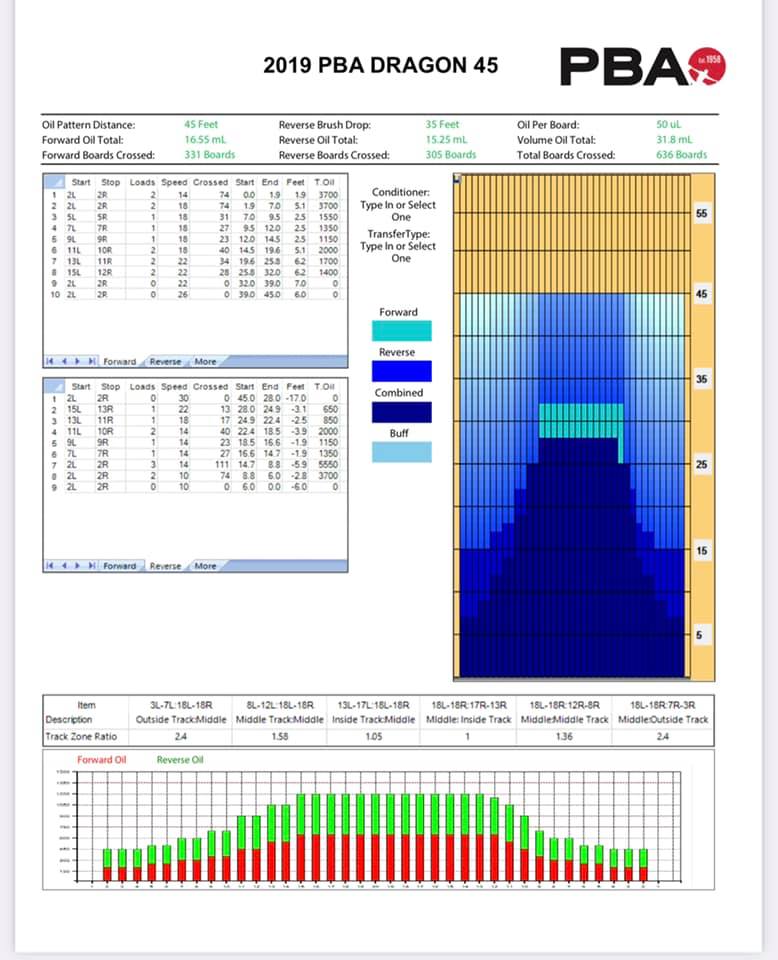Image resolution: width=778 pixels, height=960 pixels.
Task: Click 'Middle: Inside Track' description cell
Action: (x=468, y=719)
